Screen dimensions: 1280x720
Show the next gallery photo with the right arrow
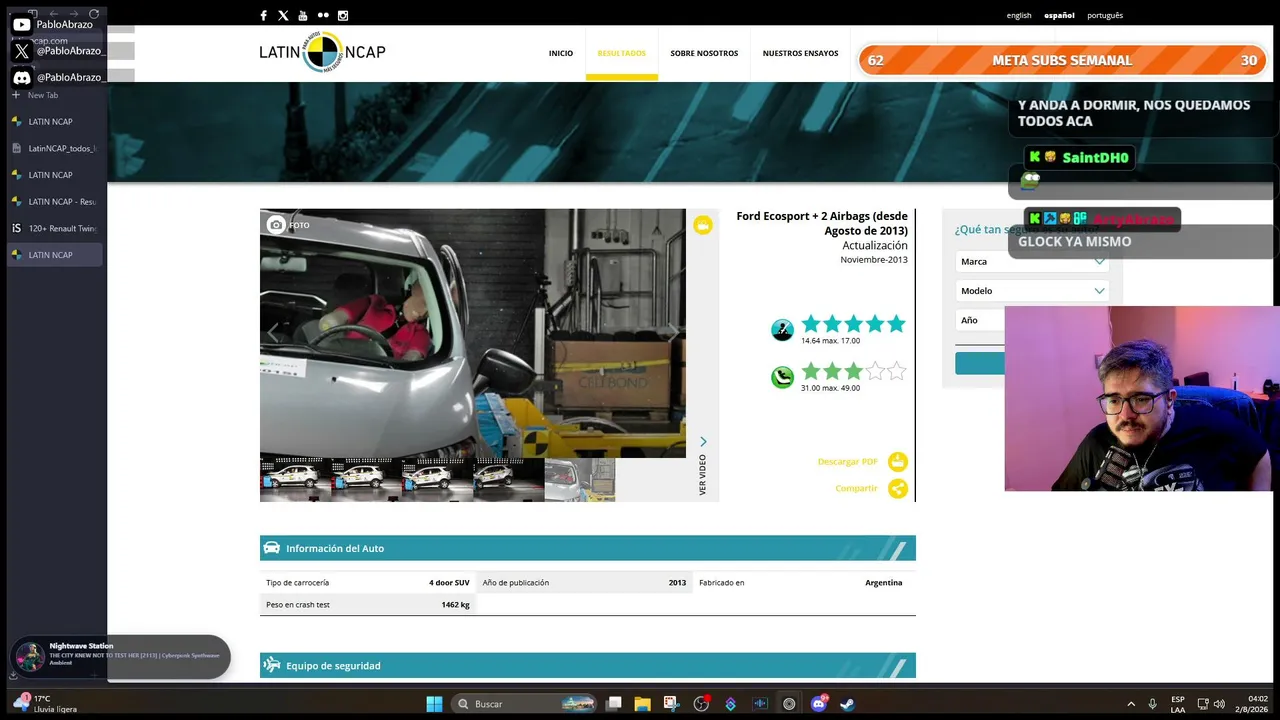(674, 333)
